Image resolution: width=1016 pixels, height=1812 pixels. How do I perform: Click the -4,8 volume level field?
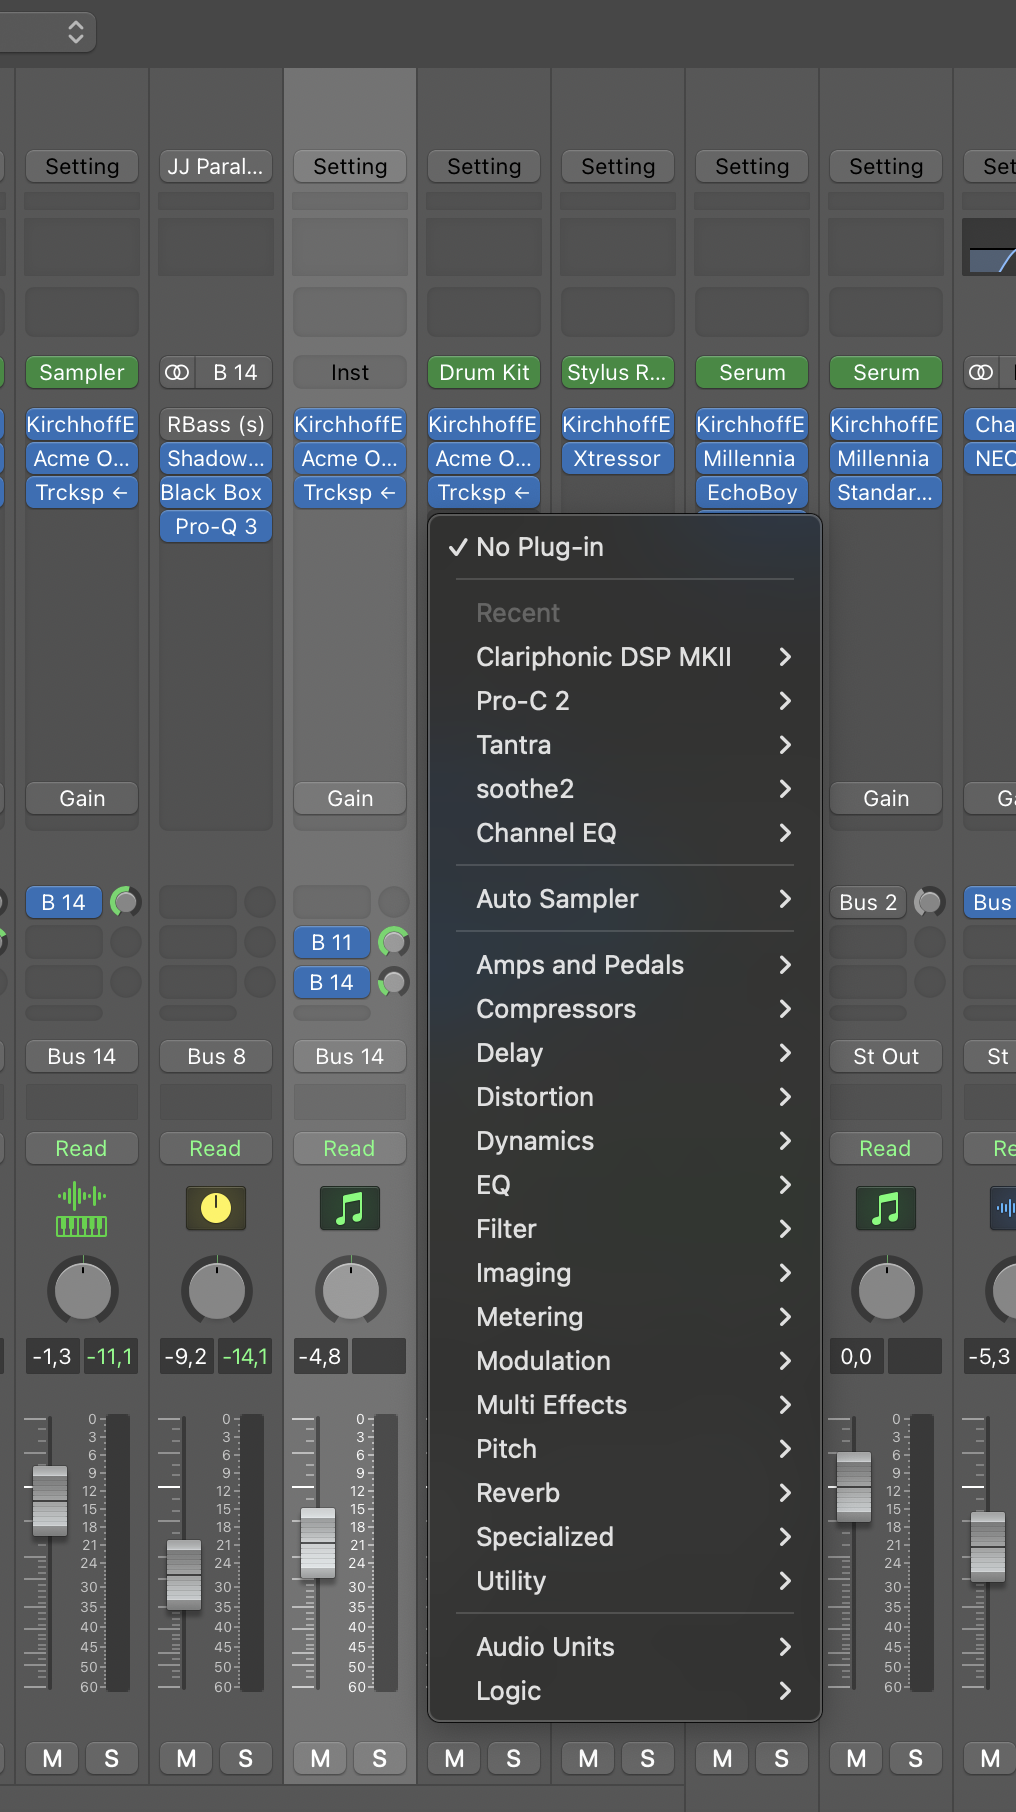pos(320,1357)
